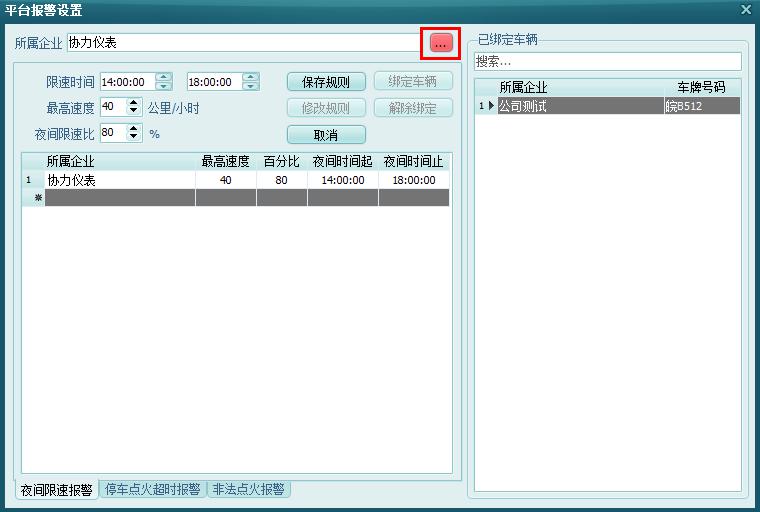Close the platform alarm settings window

click(745, 9)
